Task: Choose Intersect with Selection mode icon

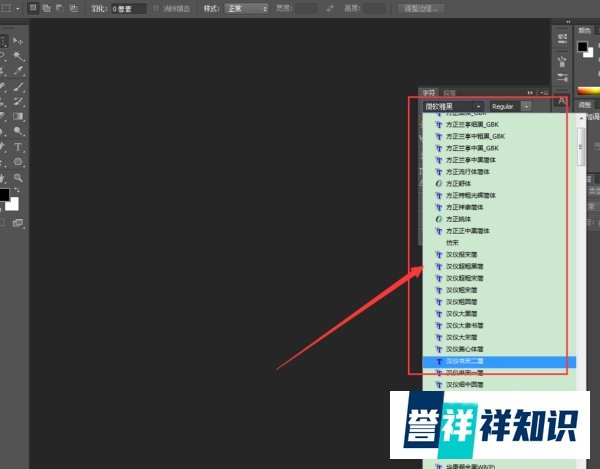Action: pos(73,8)
